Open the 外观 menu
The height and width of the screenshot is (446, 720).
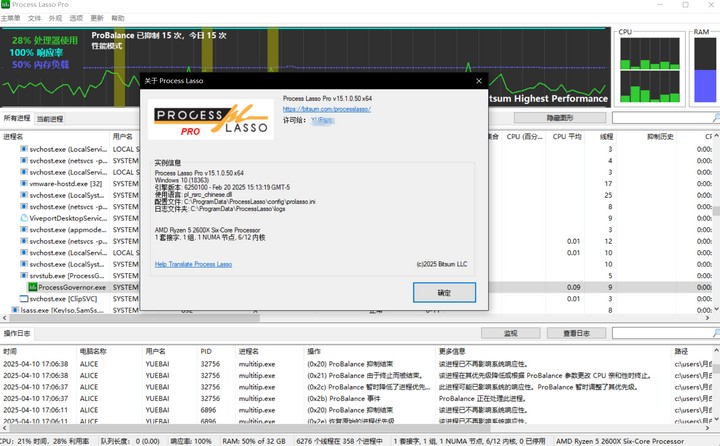point(55,18)
